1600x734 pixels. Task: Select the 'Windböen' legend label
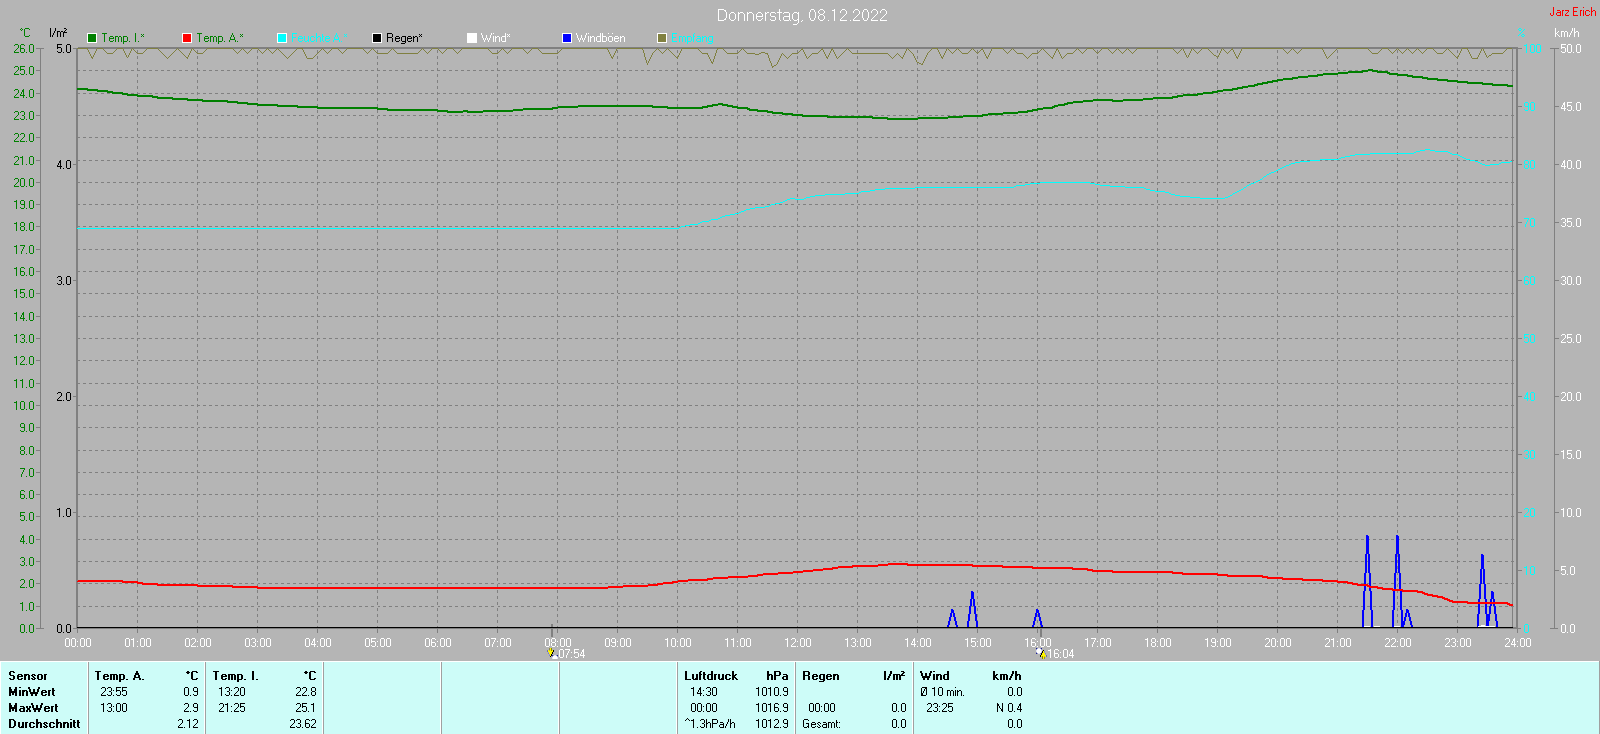pos(601,38)
